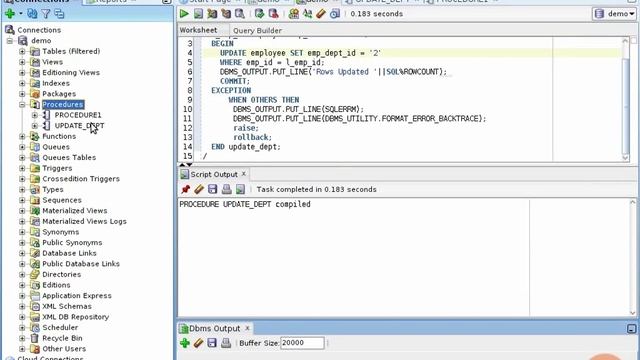Click the Run Script toolbar icon

tap(198, 14)
